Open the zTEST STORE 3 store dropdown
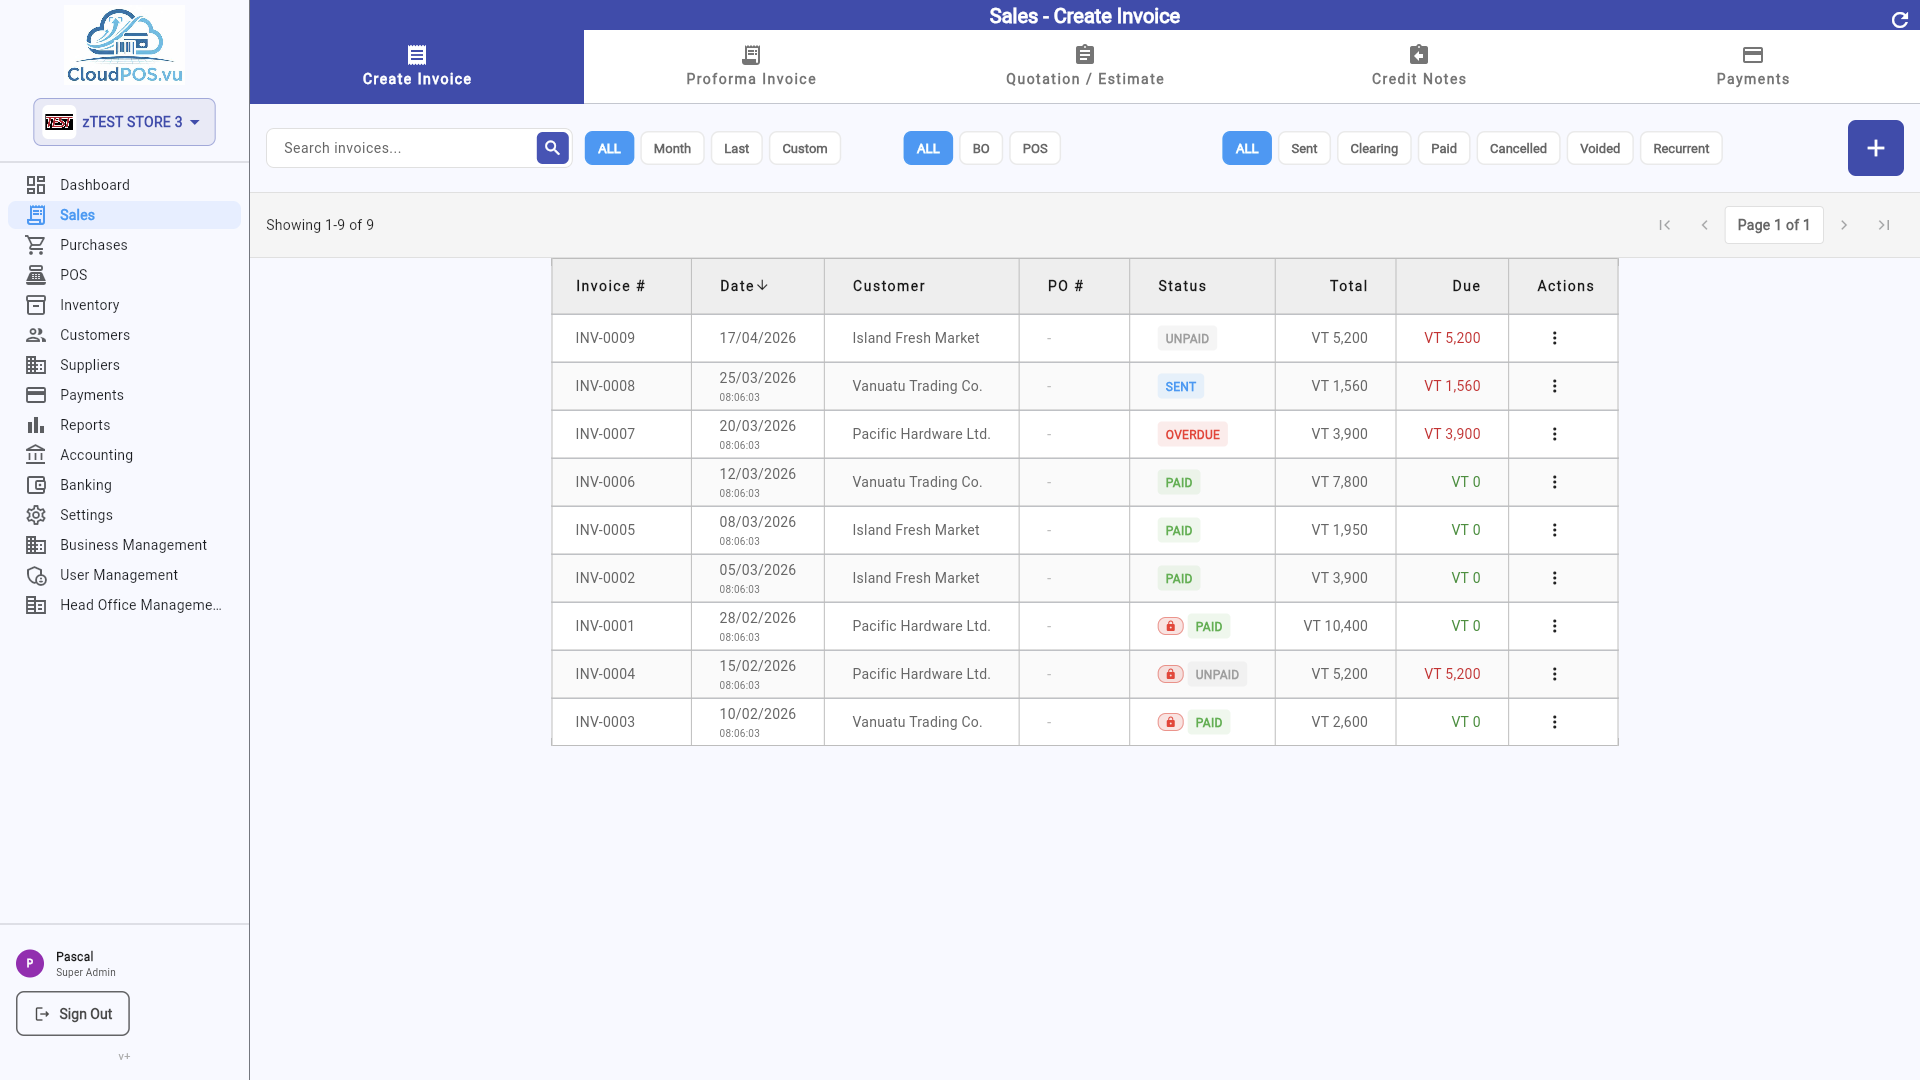Viewport: 1920px width, 1080px height. (124, 122)
